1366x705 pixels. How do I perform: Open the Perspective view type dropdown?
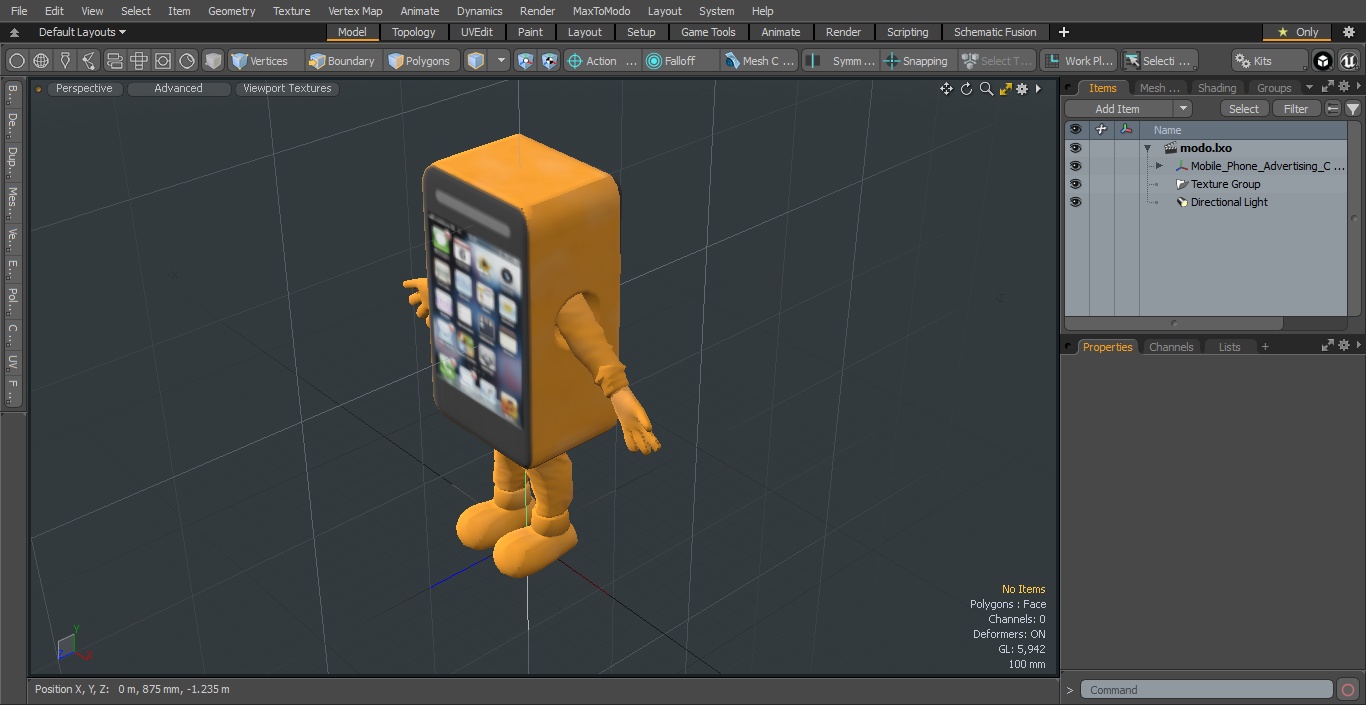tap(84, 88)
